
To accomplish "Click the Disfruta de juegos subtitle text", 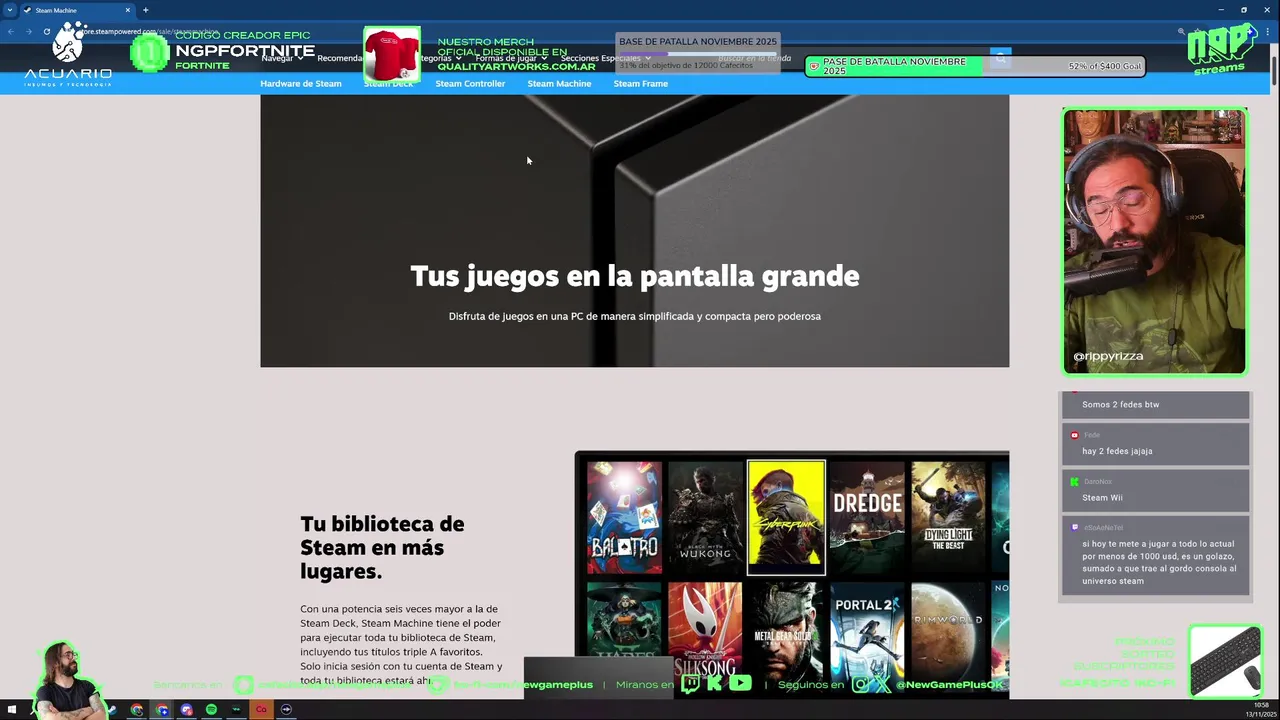I will [634, 316].
